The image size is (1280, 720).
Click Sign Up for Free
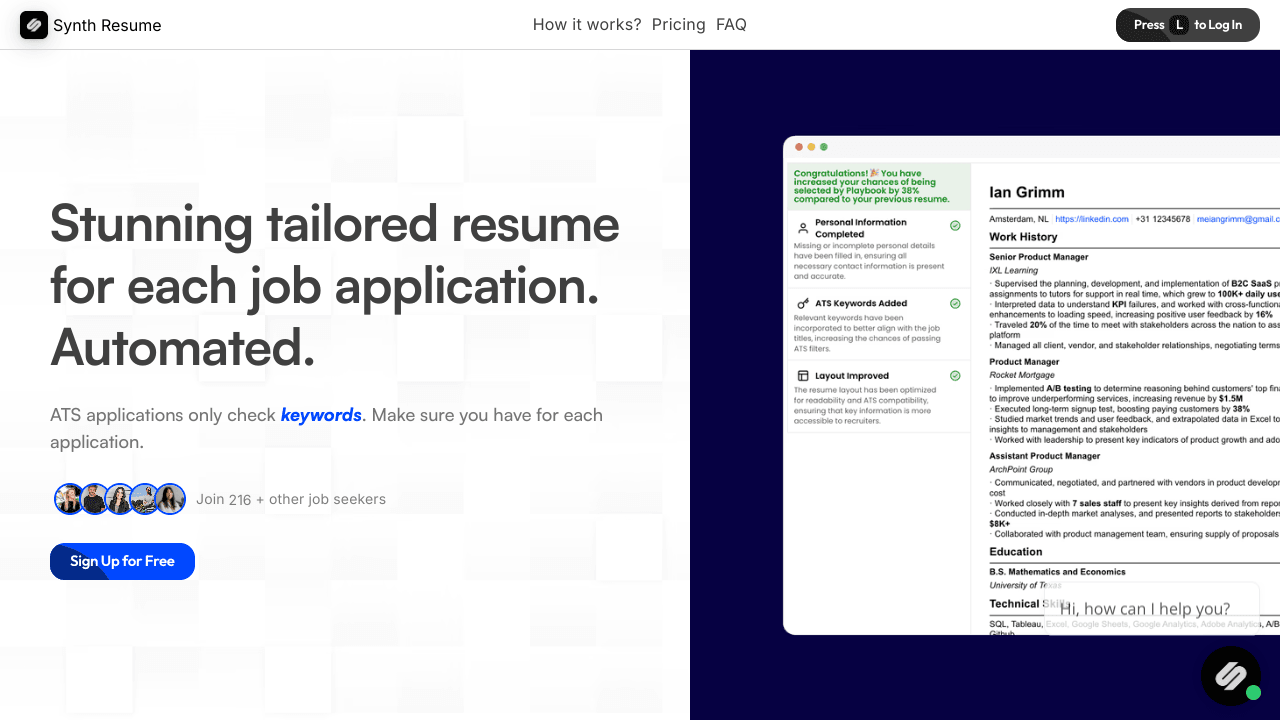[122, 561]
